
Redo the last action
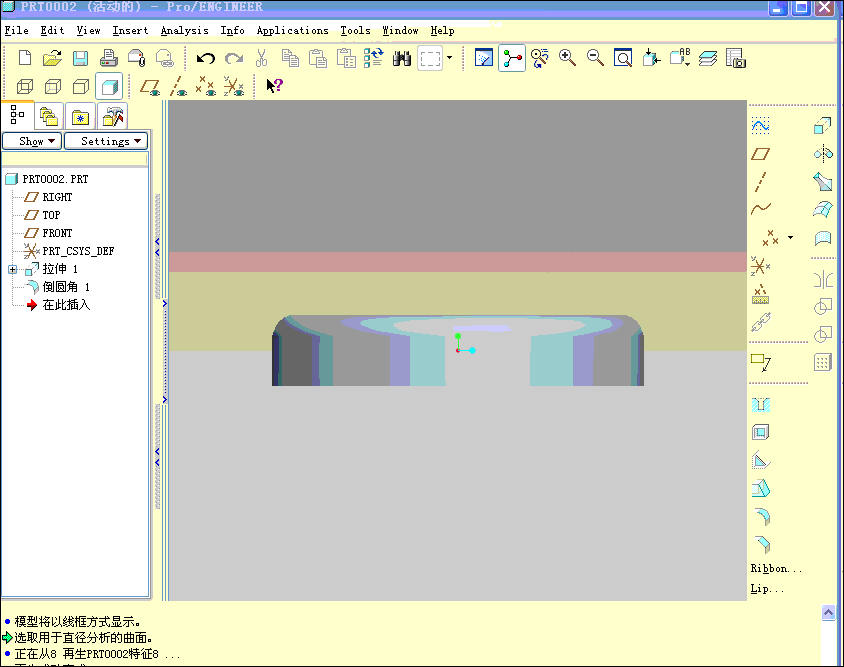[x=234, y=58]
